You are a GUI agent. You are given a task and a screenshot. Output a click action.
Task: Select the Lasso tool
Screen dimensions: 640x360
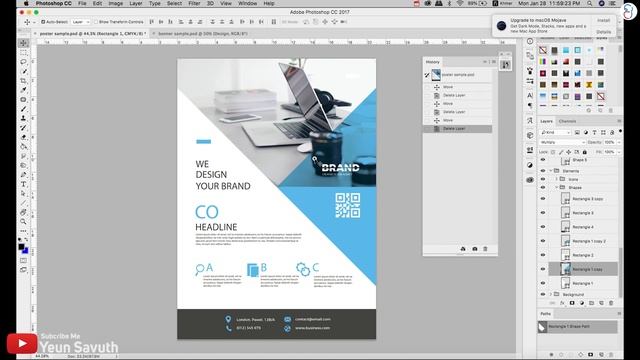click(23, 62)
